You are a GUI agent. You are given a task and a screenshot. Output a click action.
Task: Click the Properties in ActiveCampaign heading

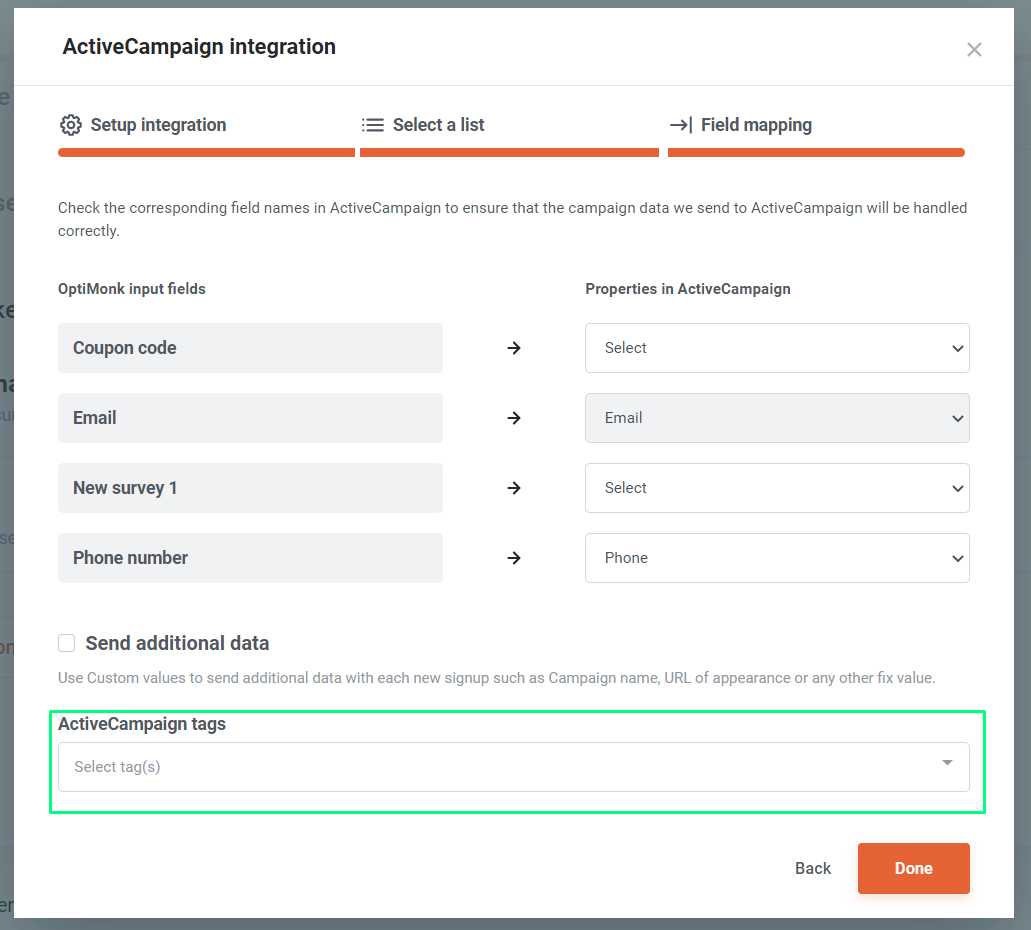[x=688, y=289]
